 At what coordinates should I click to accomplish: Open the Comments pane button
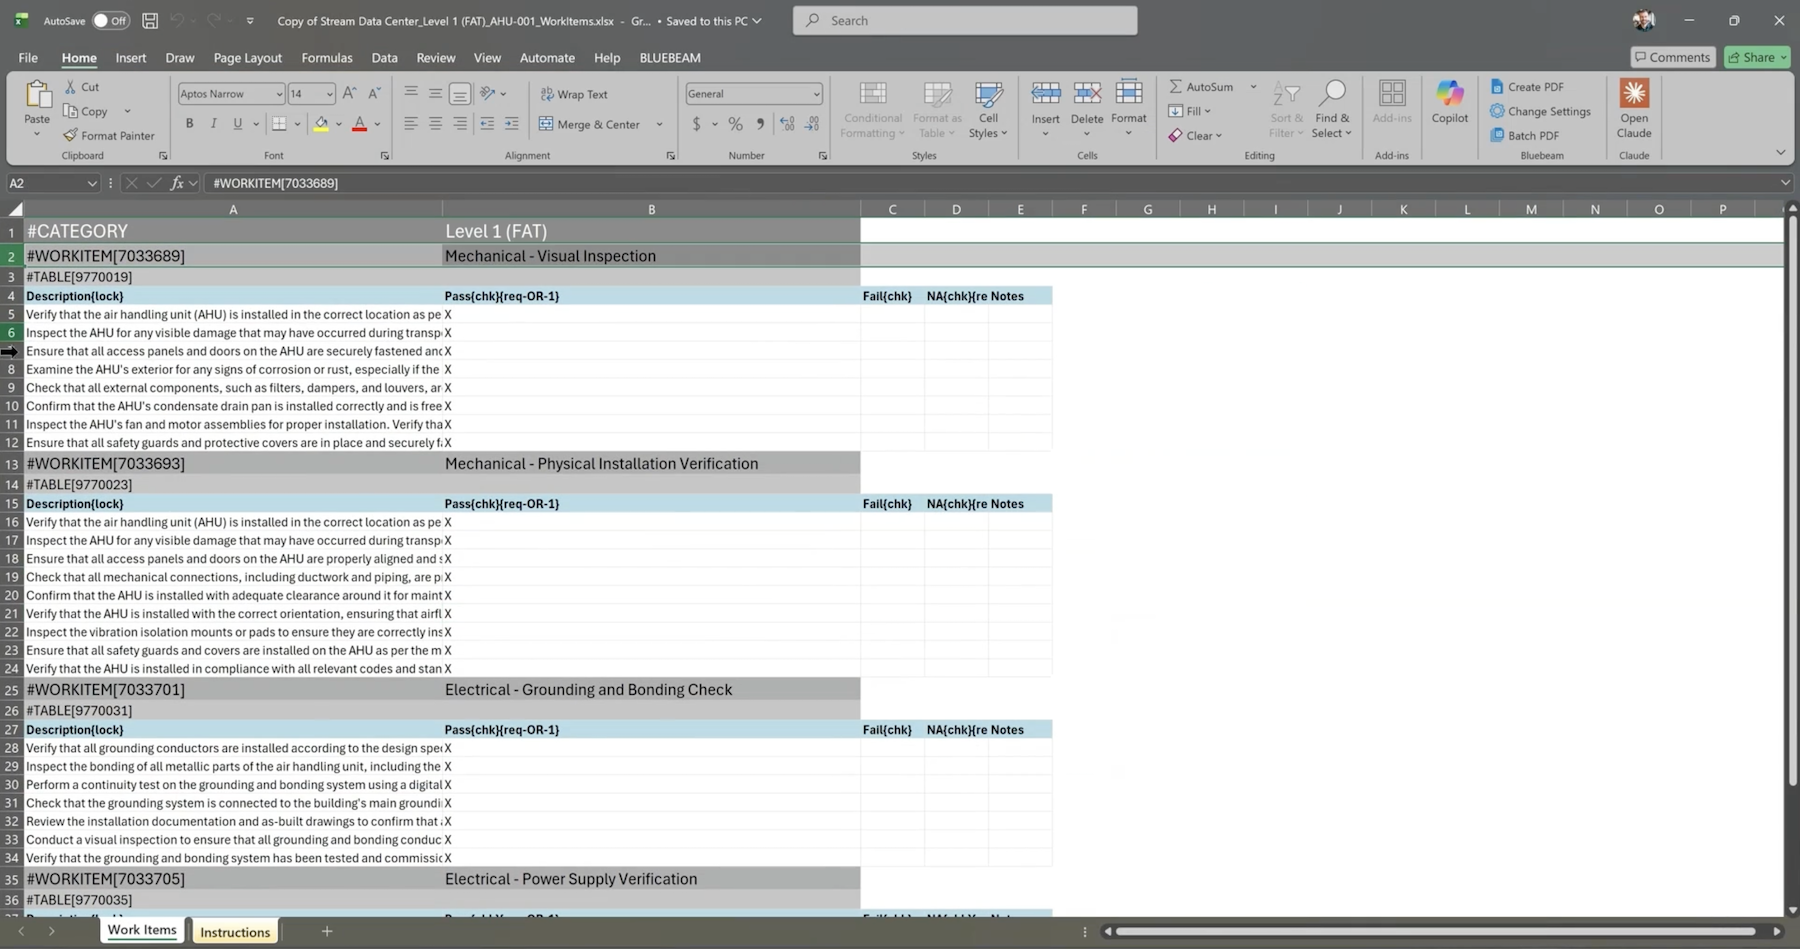(1672, 57)
